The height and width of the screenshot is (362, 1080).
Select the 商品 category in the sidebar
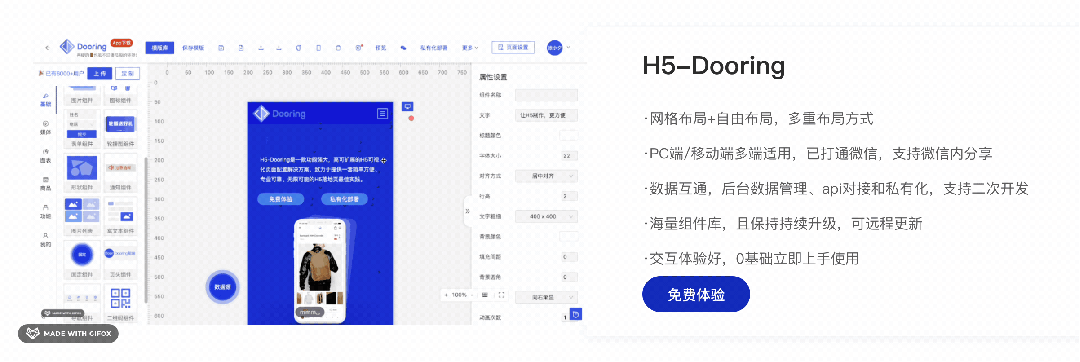[x=45, y=183]
